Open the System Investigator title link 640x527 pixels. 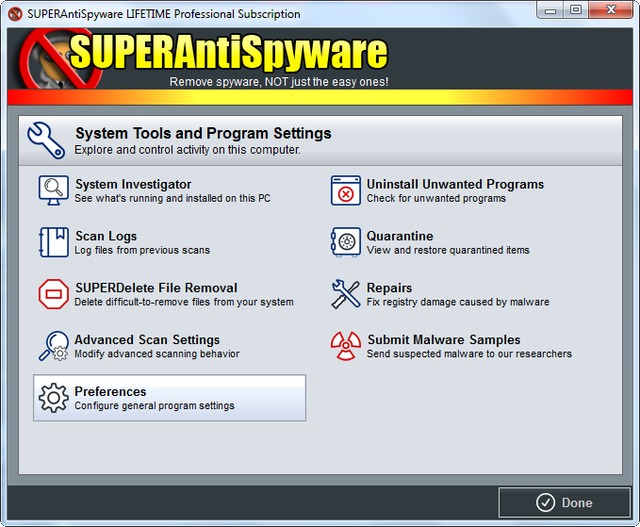(133, 184)
